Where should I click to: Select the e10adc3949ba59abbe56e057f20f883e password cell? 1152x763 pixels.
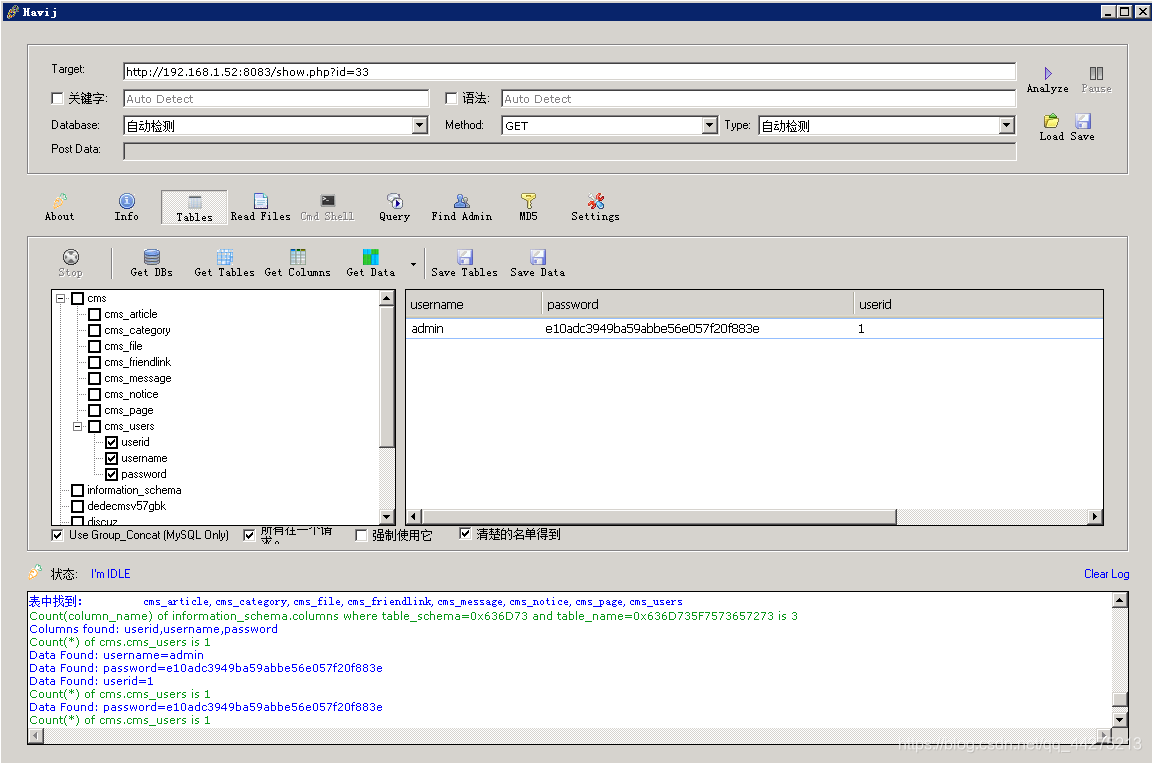click(652, 328)
